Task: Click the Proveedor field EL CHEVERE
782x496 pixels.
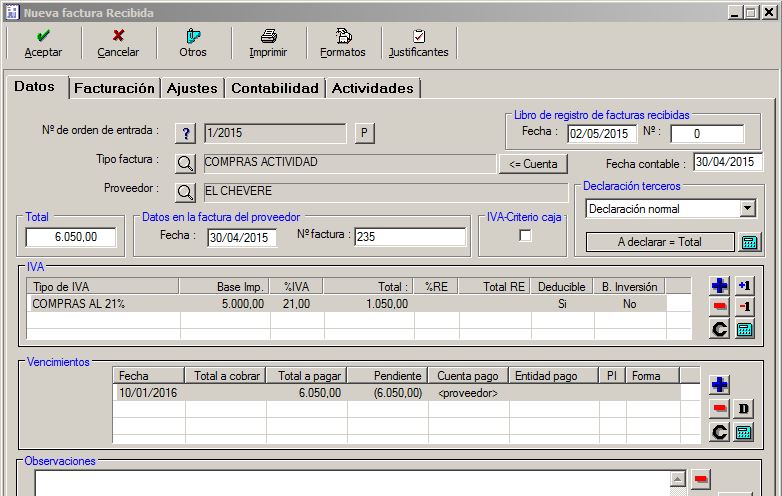Action: 386,192
